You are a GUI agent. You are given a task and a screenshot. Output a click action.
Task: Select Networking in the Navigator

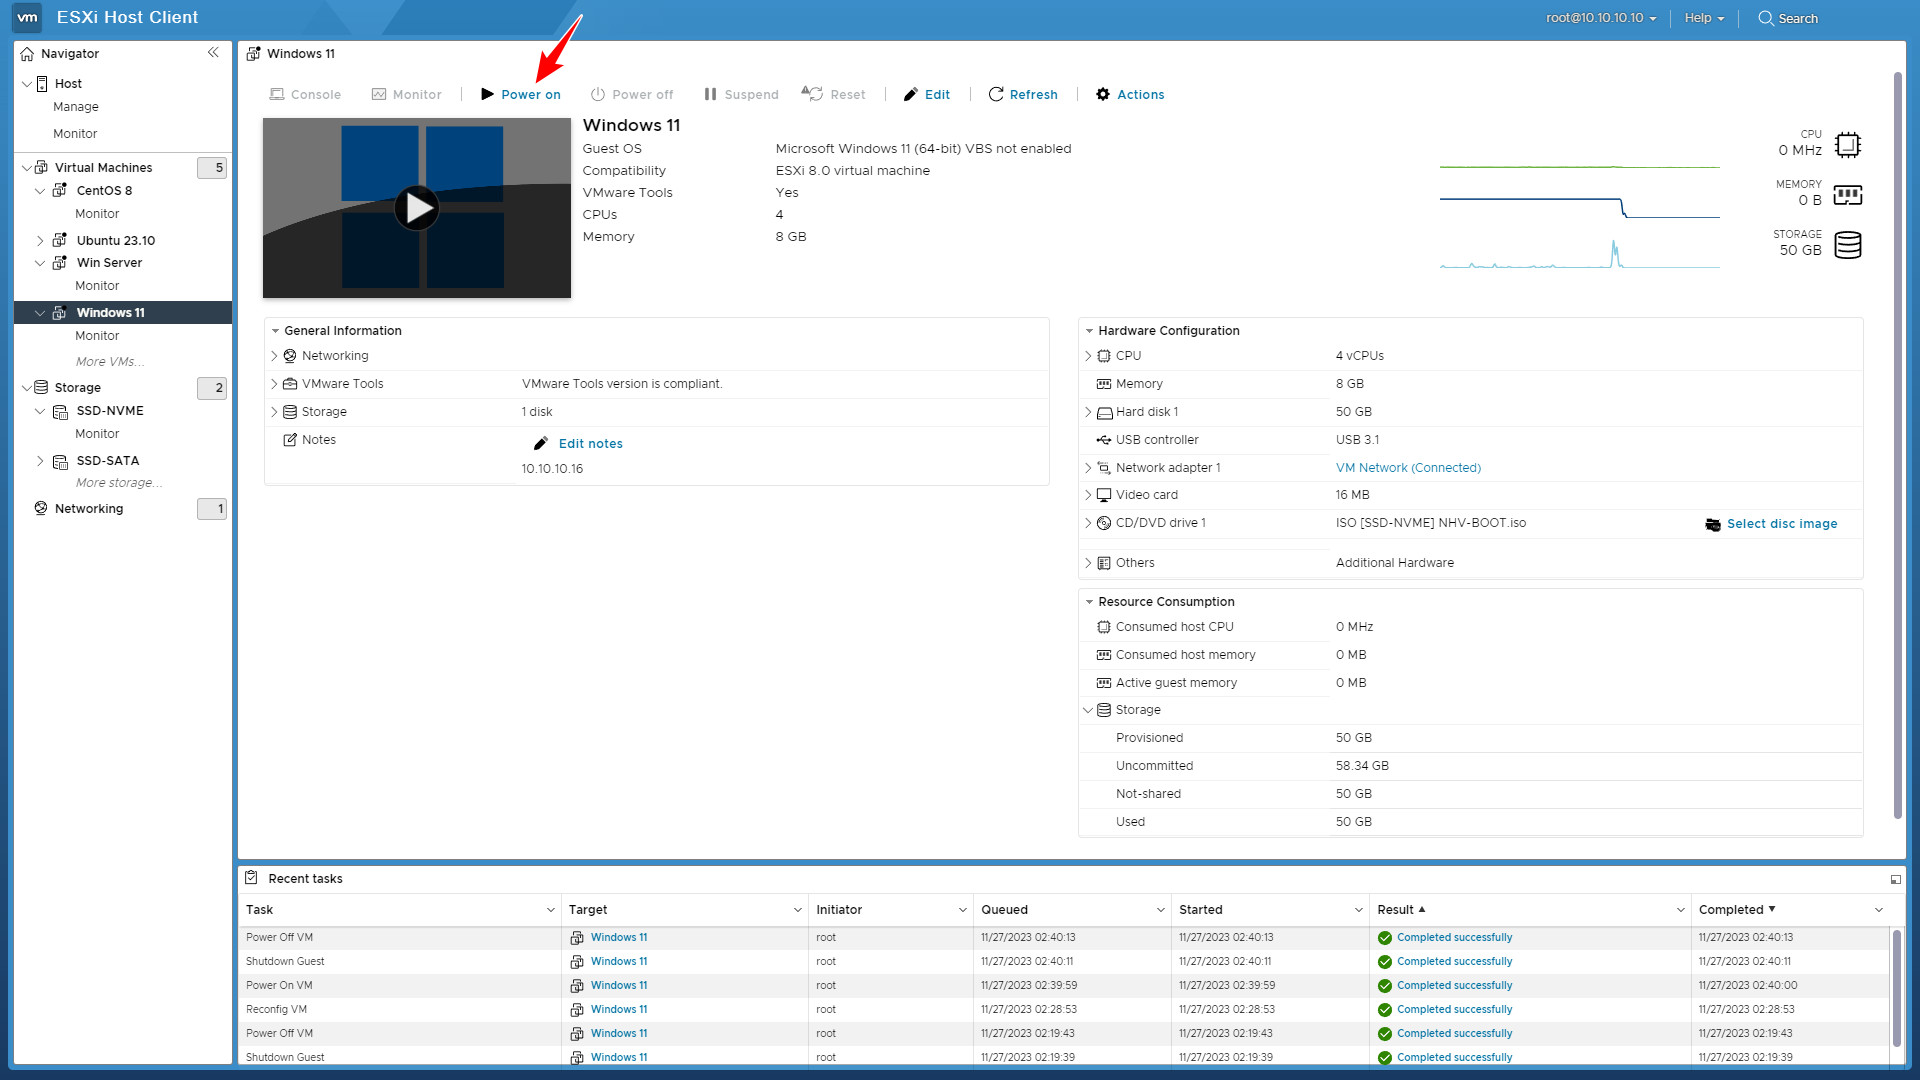point(89,508)
